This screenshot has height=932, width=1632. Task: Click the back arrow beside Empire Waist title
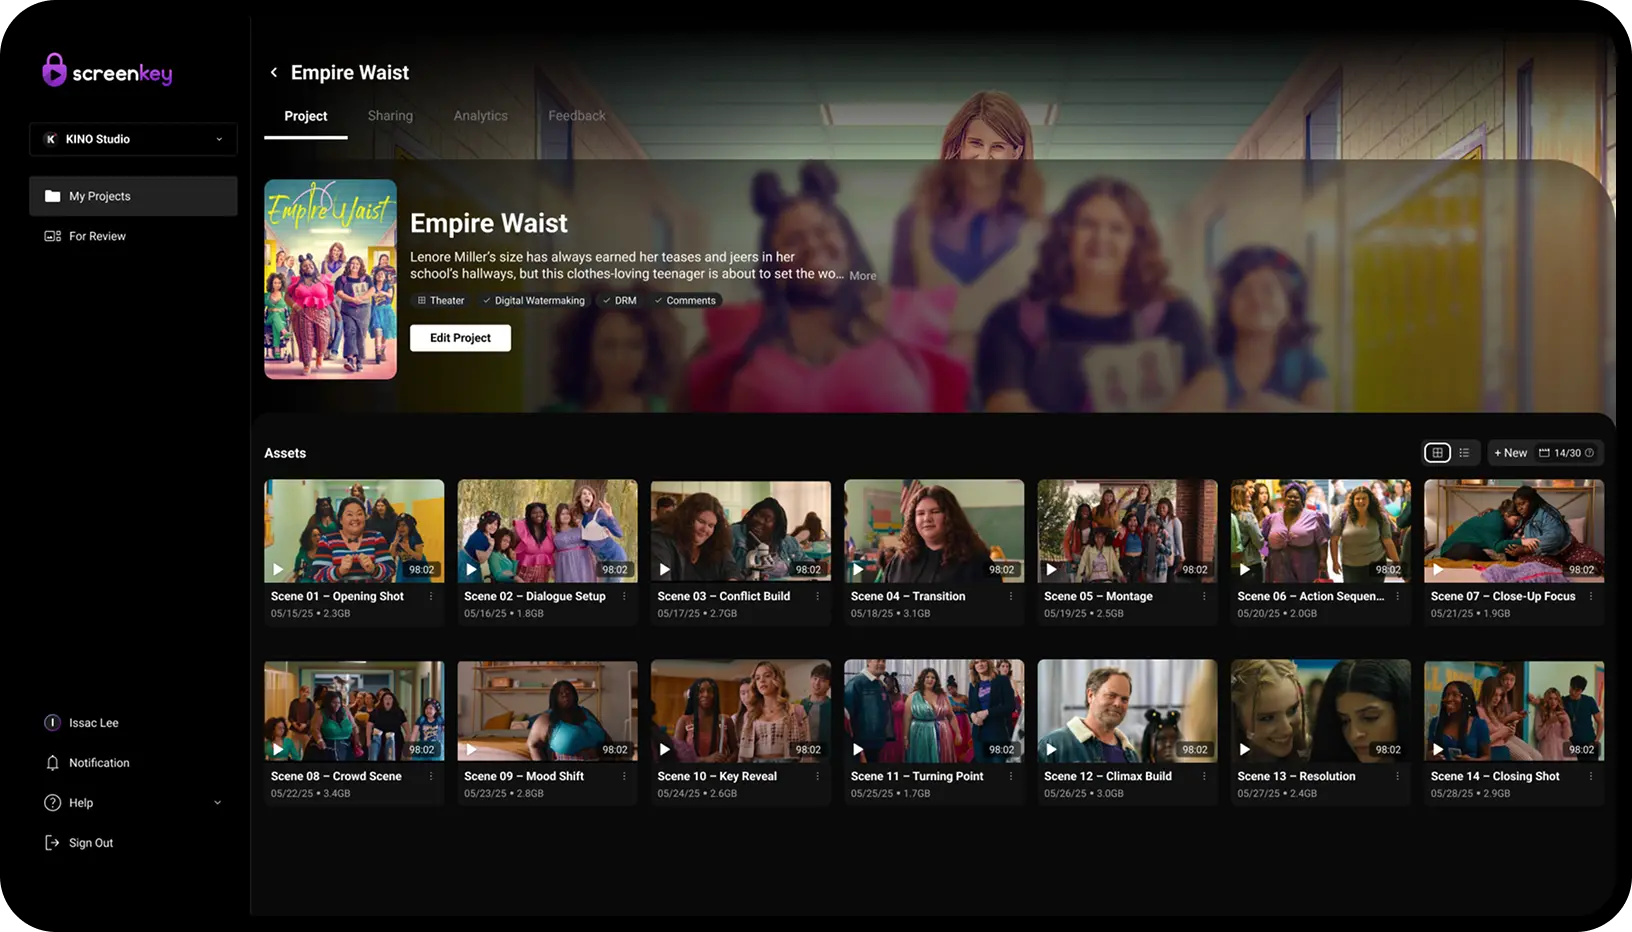(274, 72)
